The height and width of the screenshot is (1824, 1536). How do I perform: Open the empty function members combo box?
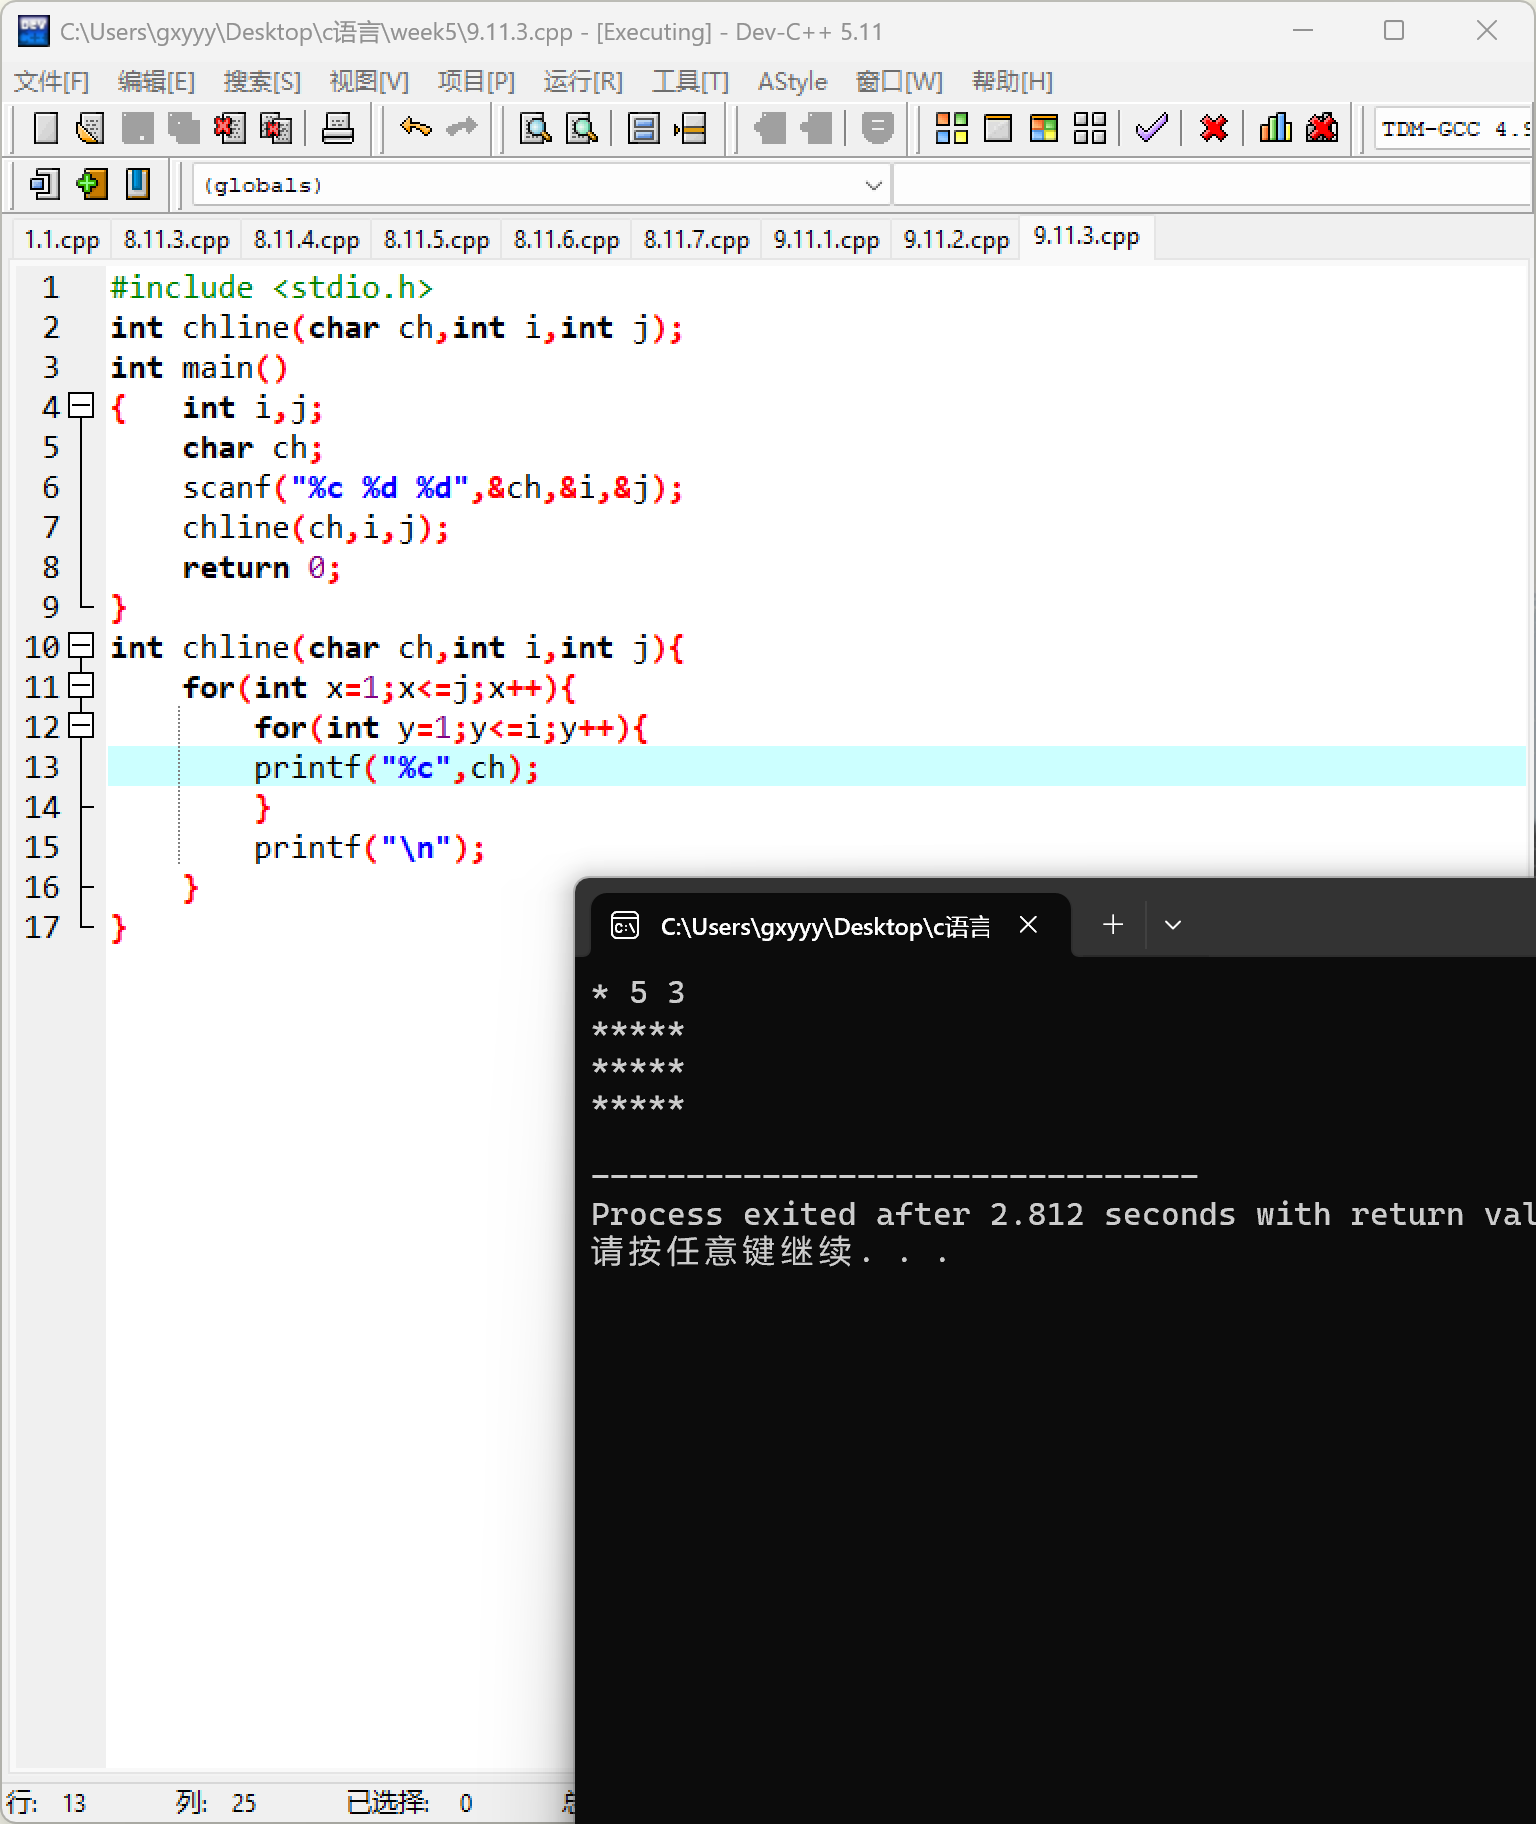(1213, 185)
